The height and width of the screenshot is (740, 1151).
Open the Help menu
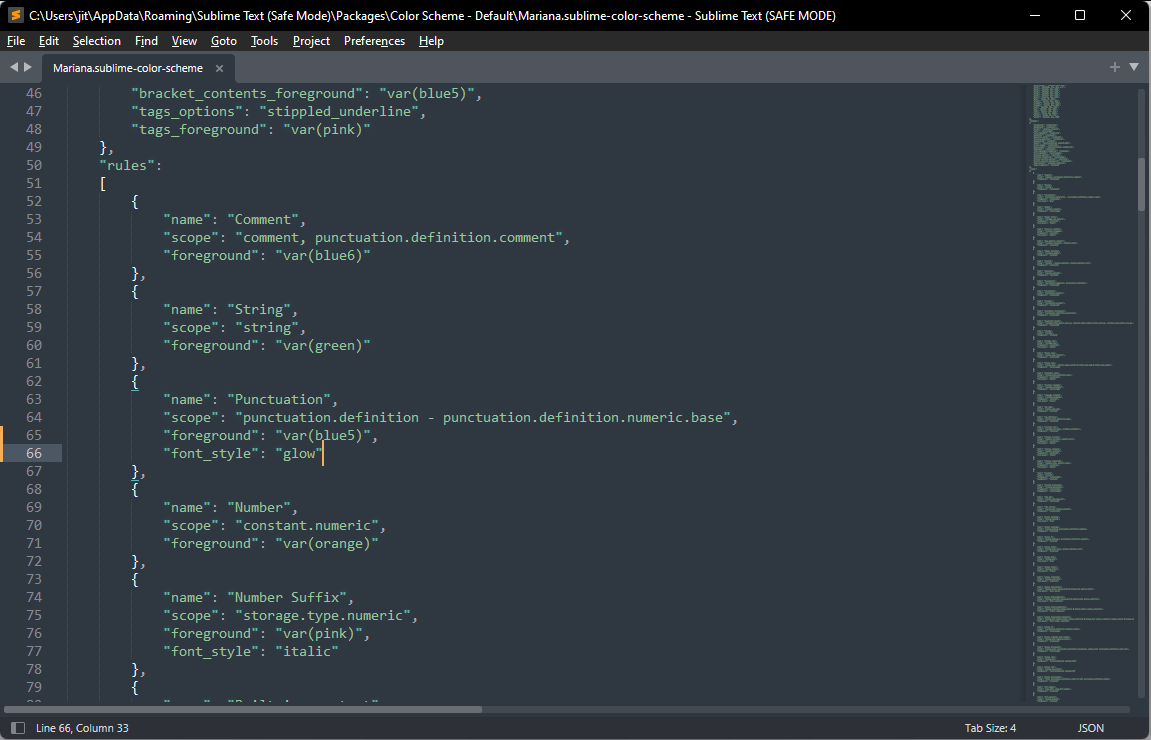tap(431, 41)
